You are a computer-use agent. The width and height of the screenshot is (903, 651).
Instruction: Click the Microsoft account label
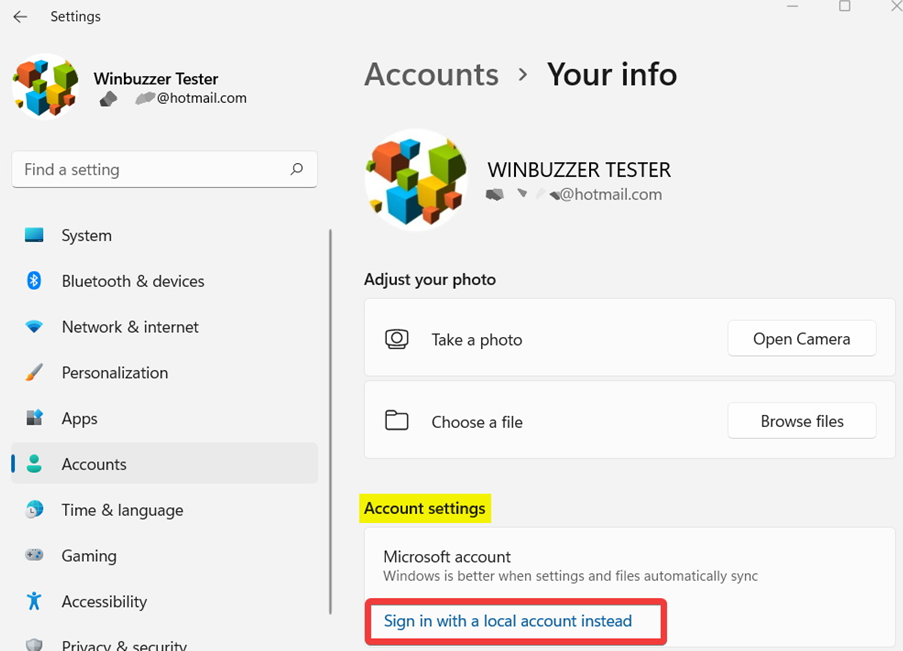(447, 557)
